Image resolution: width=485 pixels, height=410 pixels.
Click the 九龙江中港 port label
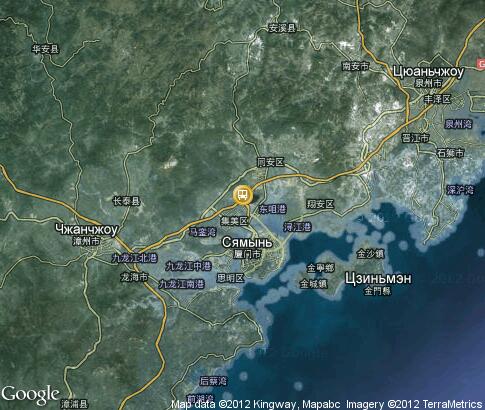(189, 266)
